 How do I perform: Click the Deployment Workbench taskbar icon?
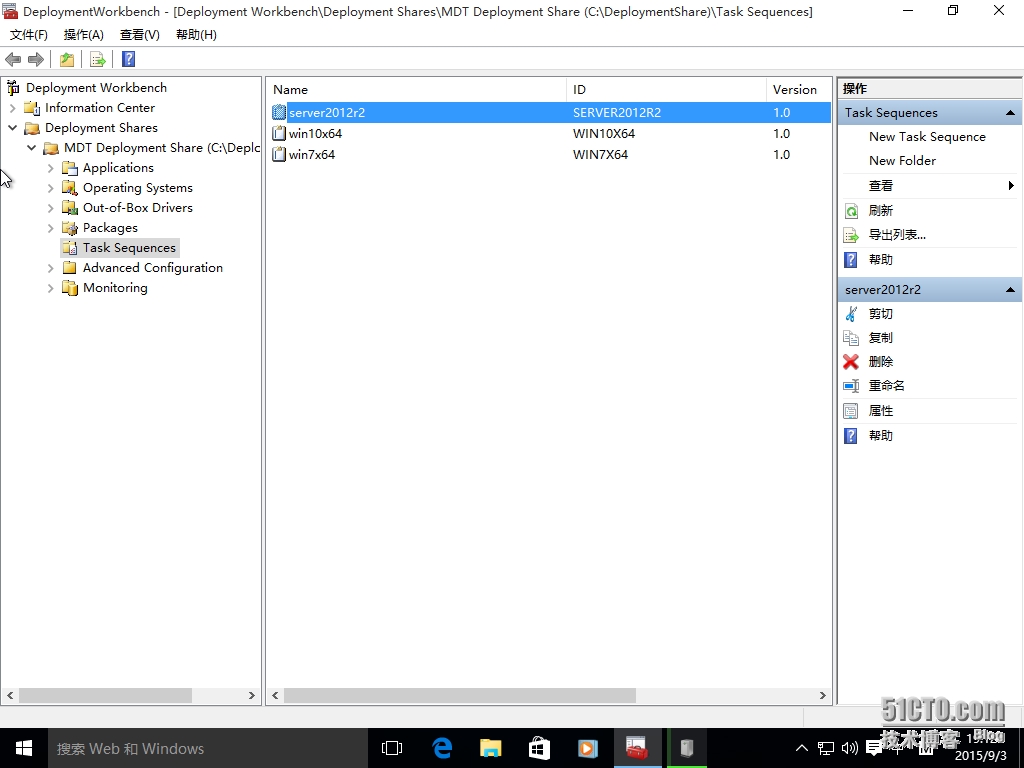(637, 748)
